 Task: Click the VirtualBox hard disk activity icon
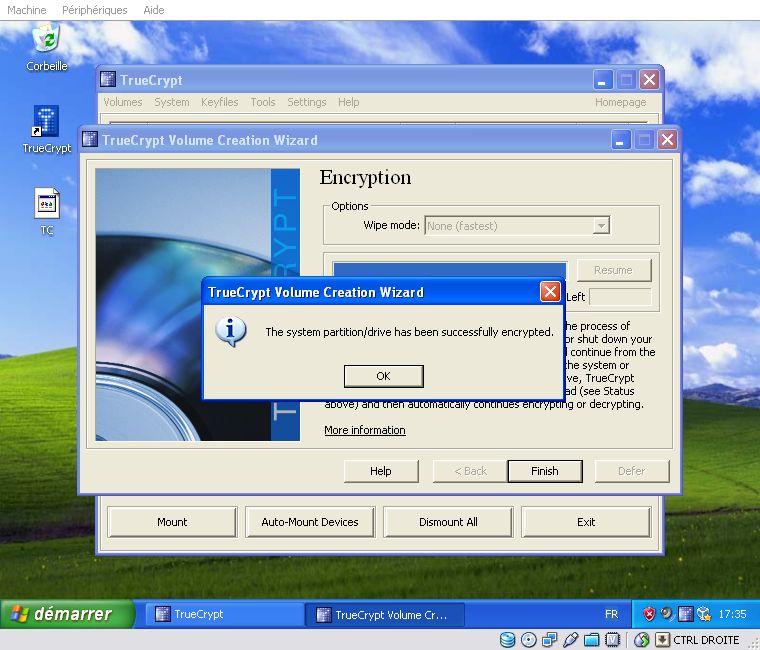tap(507, 640)
